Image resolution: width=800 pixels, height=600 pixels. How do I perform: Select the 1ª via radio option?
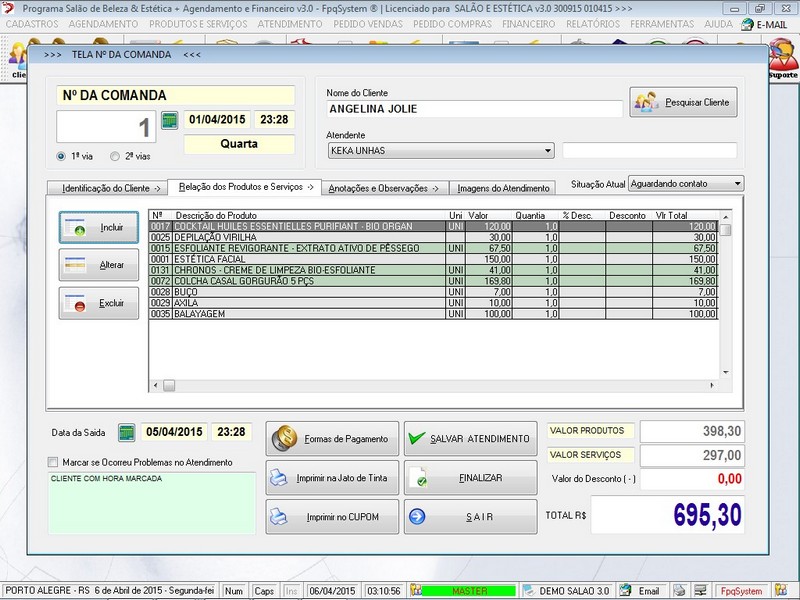[63, 156]
